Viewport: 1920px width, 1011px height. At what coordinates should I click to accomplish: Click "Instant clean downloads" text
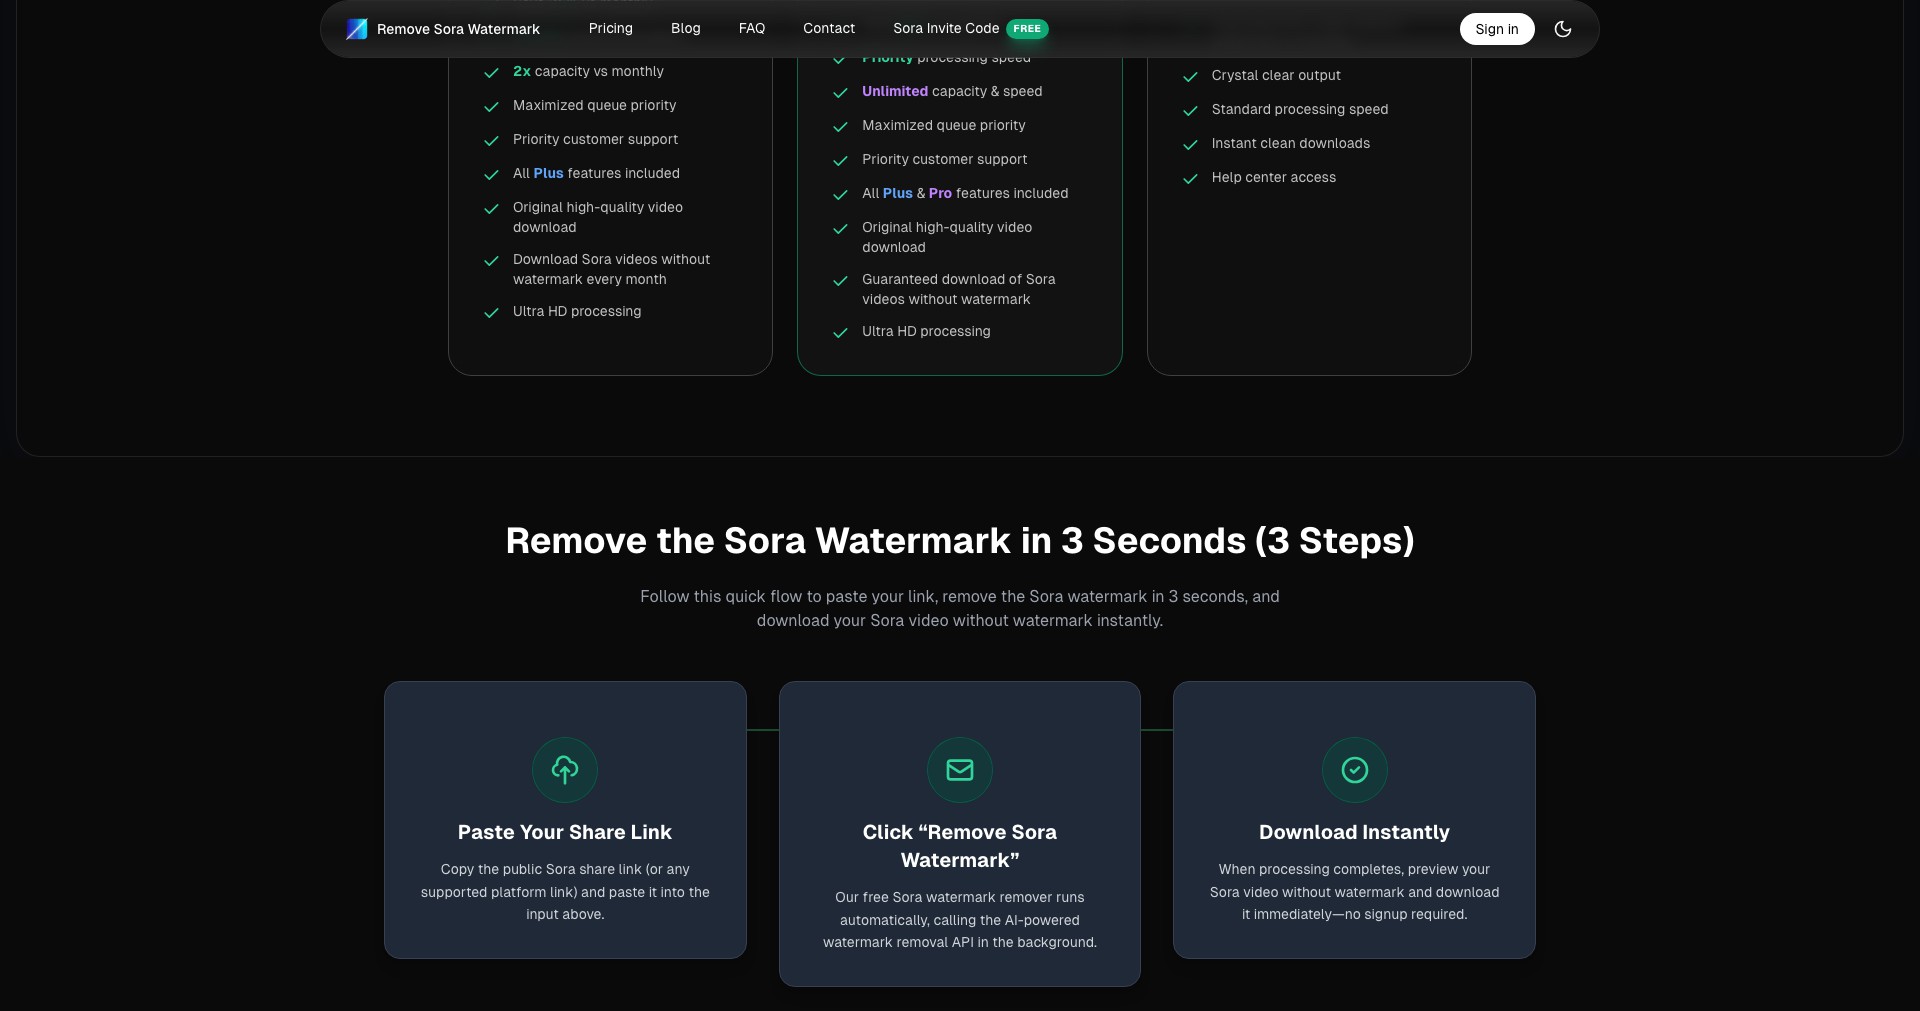click(x=1291, y=143)
